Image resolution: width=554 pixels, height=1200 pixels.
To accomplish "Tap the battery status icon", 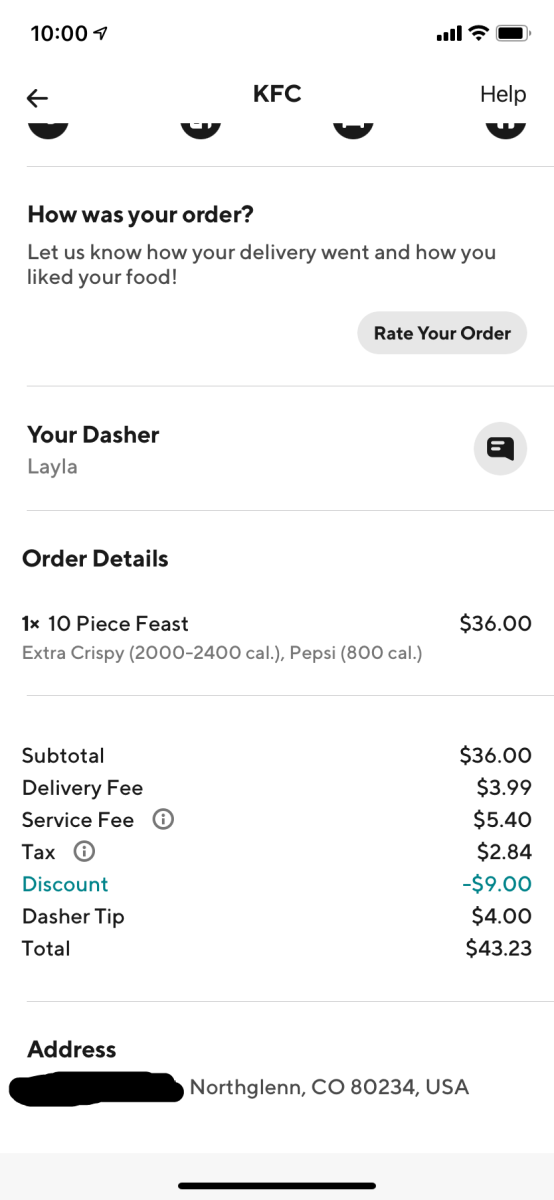I will tap(513, 33).
